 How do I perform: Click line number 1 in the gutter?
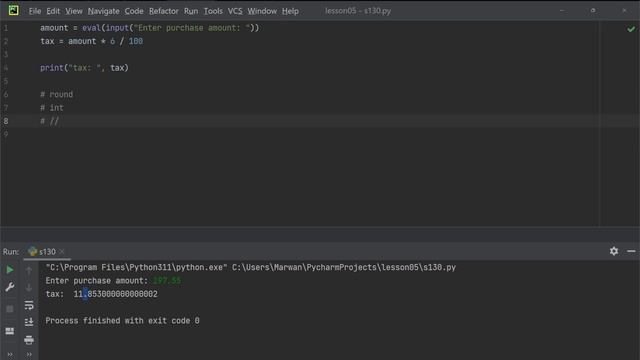point(6,28)
